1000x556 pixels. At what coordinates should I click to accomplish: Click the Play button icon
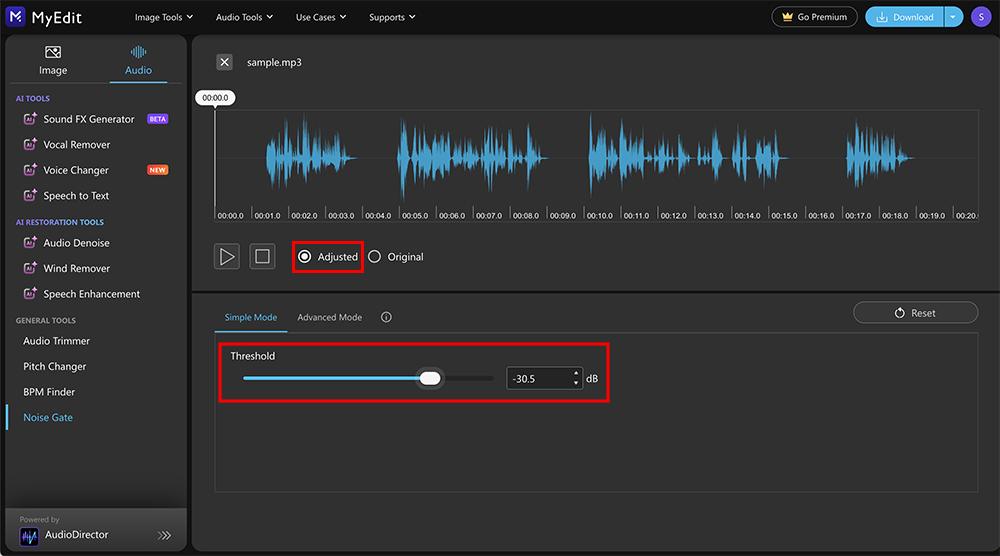(x=227, y=257)
